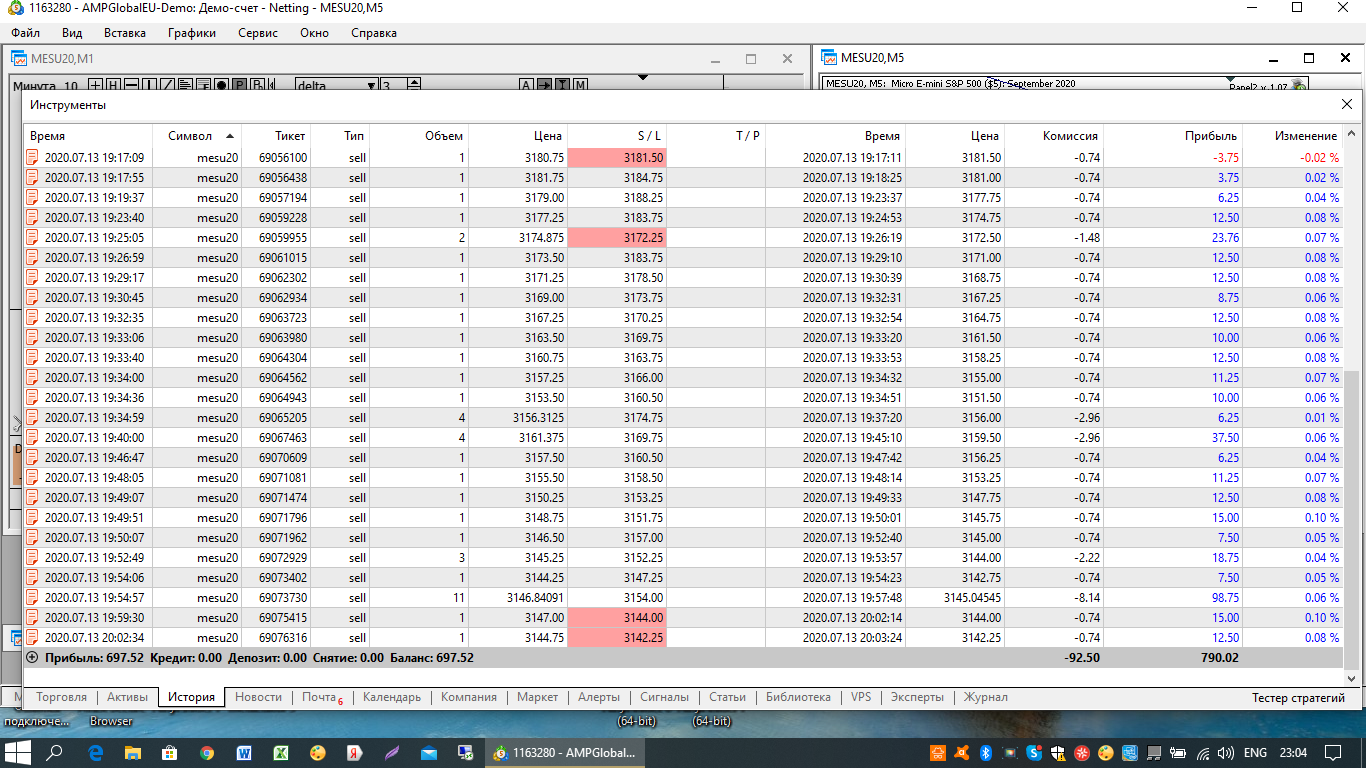1366x768 pixels.
Task: Launch Microsoft Excel from the taskbar
Action: click(x=282, y=753)
